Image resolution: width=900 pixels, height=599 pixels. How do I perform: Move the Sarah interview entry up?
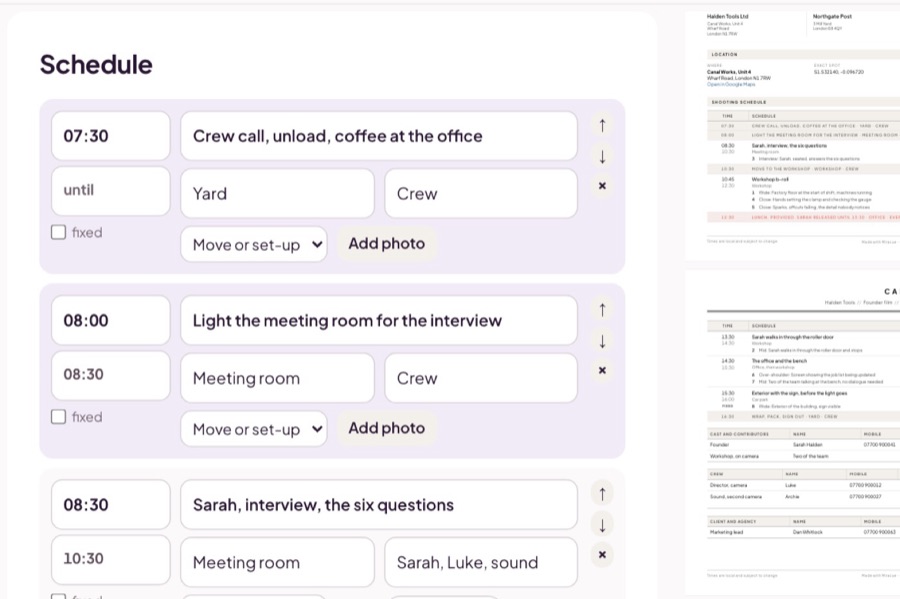coord(602,494)
